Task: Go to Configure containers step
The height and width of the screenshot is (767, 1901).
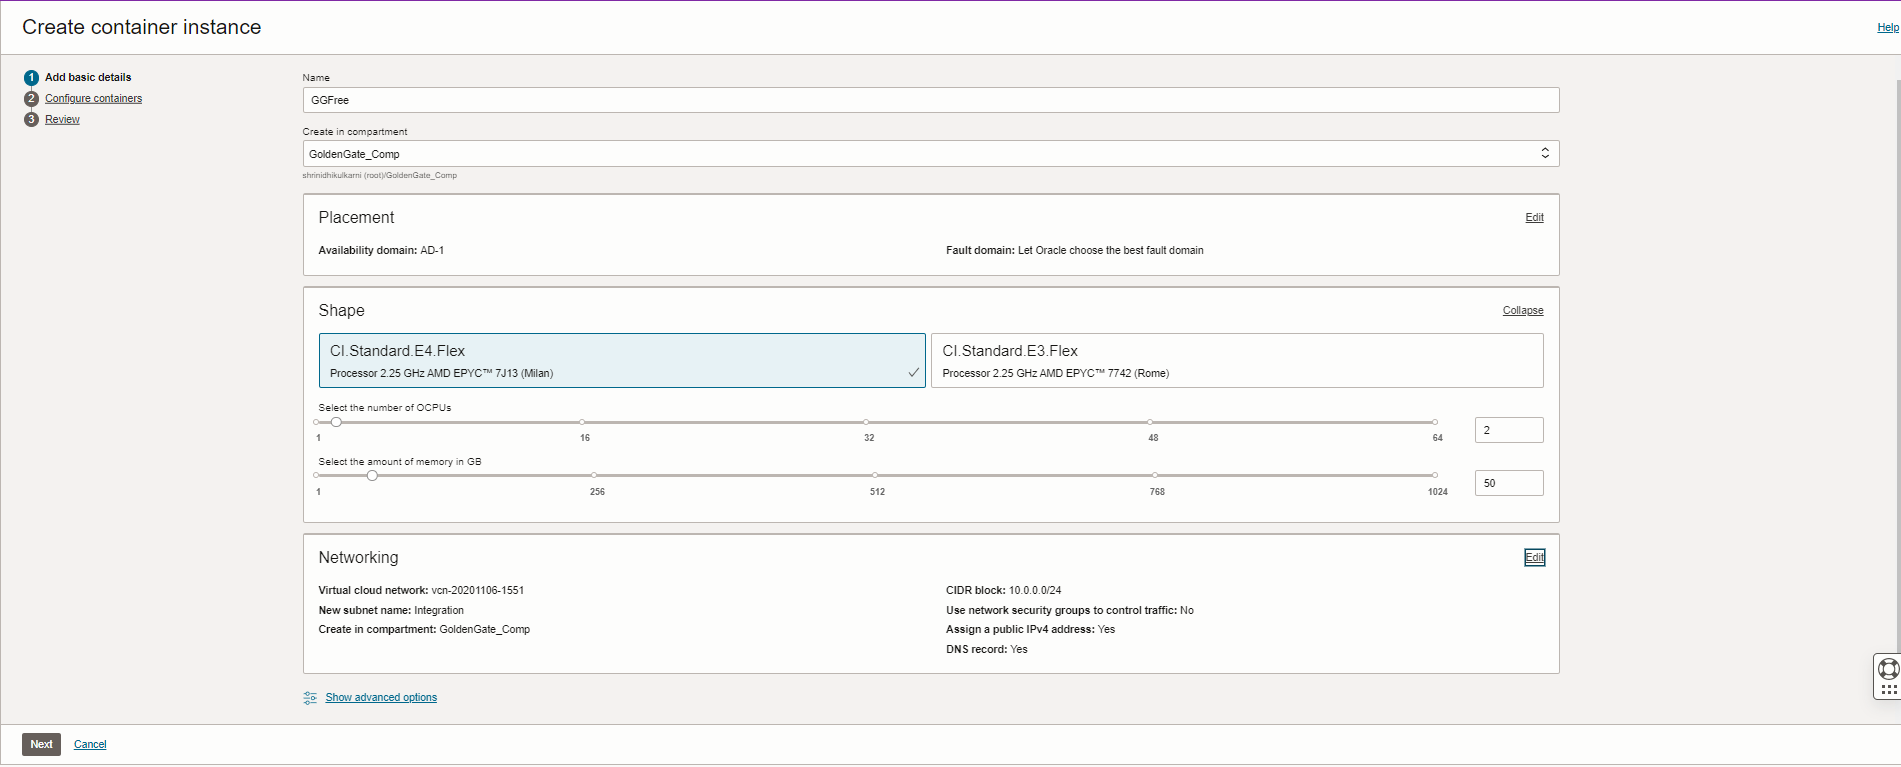Action: [93, 99]
